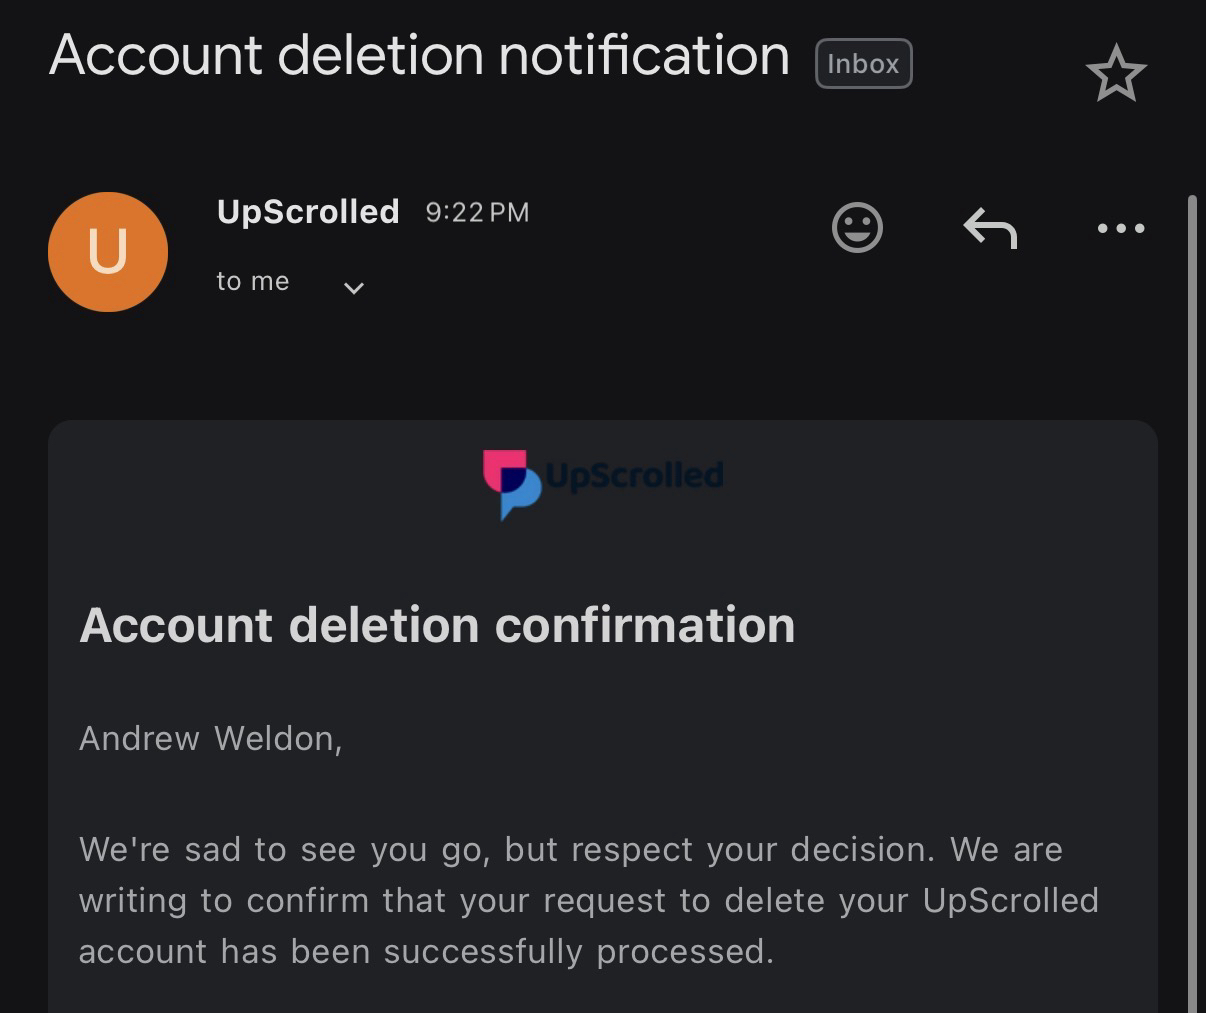
Task: Click the UpScrolled wordmark in email banner
Action: click(x=635, y=475)
